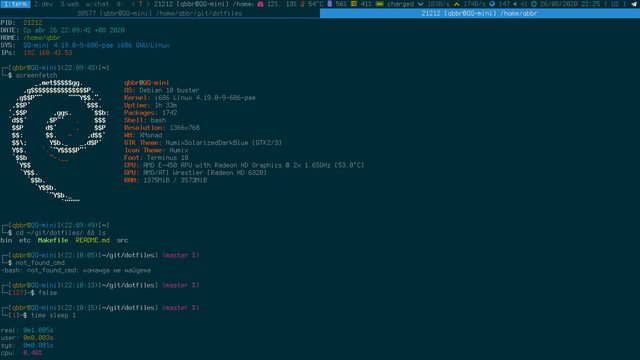This screenshot has width=640, height=360.
Task: Click the 'screenfetch' command text
Action: 36,76
